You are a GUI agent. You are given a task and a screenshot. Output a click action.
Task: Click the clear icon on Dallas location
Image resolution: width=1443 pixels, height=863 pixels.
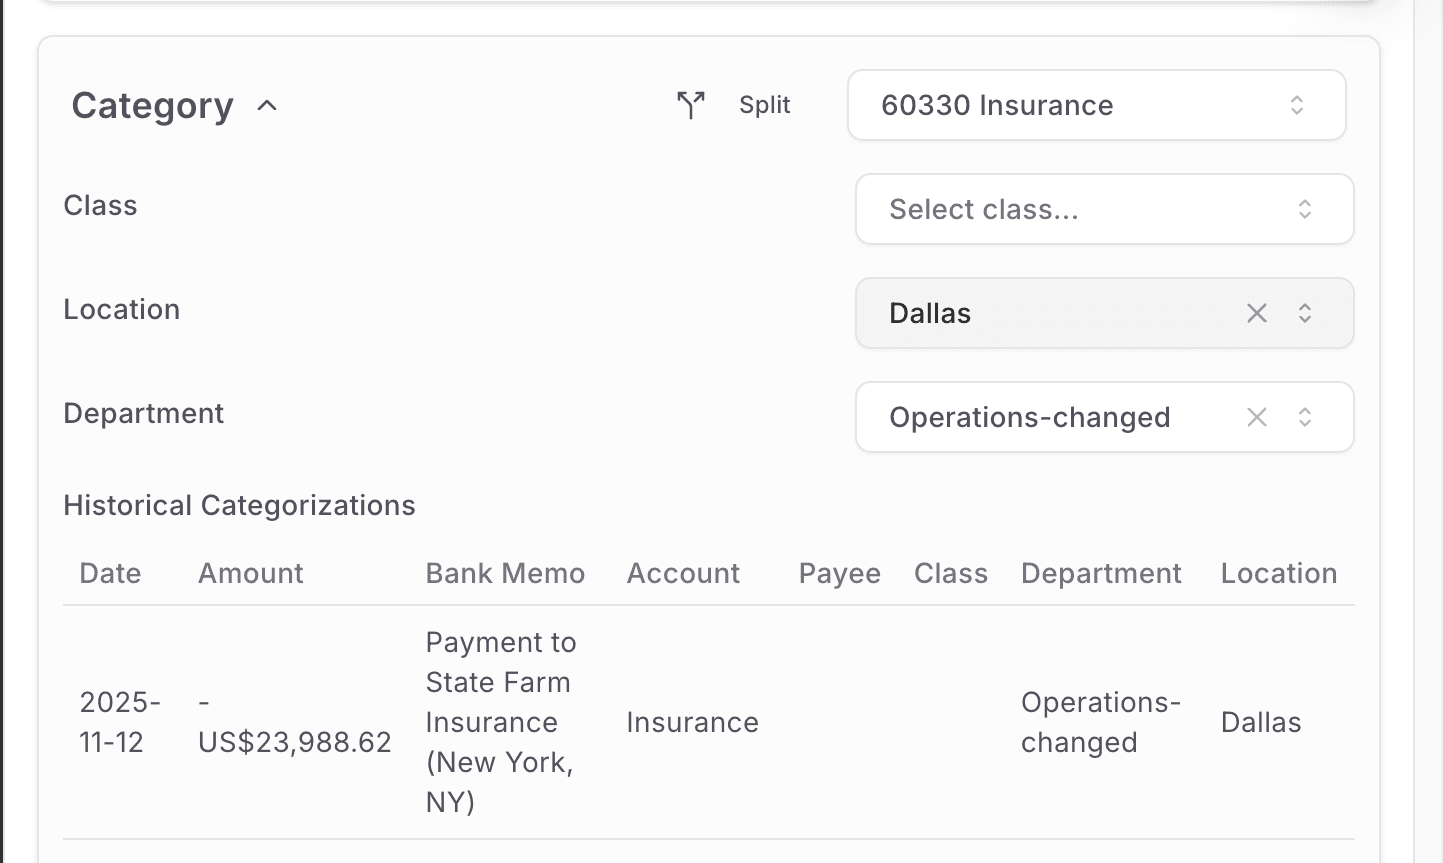click(1256, 313)
